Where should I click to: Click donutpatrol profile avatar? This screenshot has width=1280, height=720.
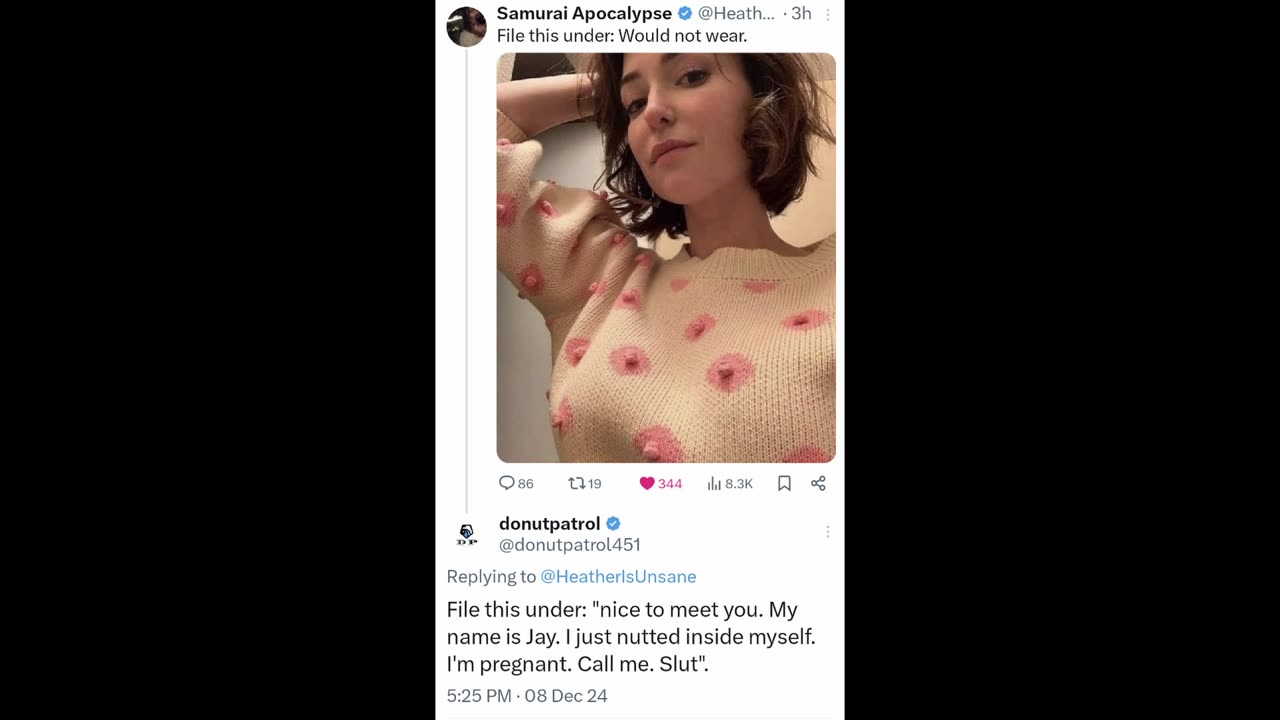click(x=466, y=535)
